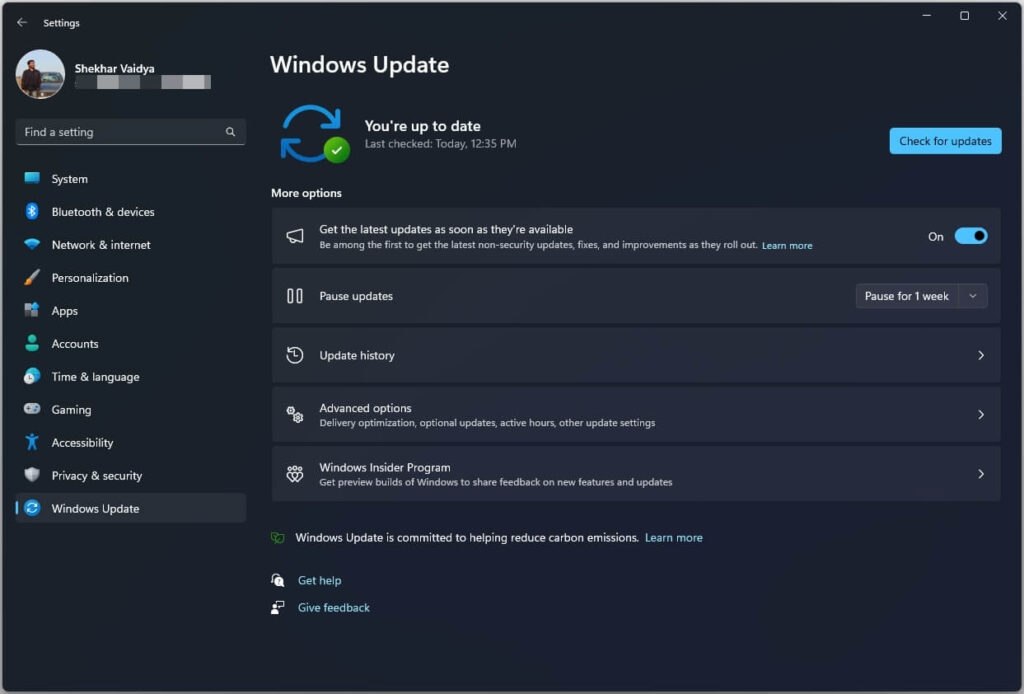
Task: Select the Apps text label
Action: (65, 311)
